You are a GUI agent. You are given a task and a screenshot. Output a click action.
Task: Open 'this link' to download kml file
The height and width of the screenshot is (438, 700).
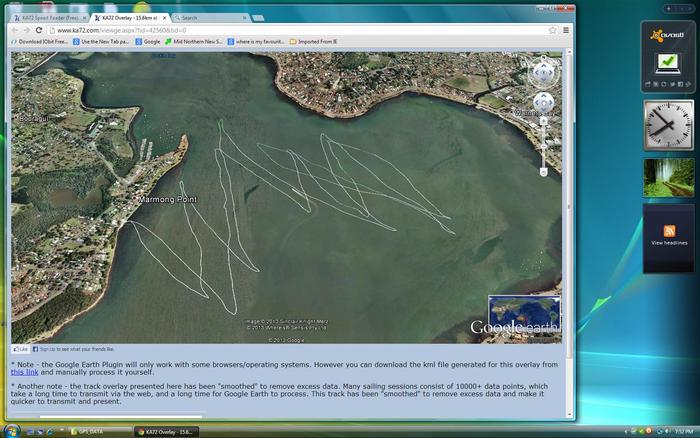coord(24,372)
